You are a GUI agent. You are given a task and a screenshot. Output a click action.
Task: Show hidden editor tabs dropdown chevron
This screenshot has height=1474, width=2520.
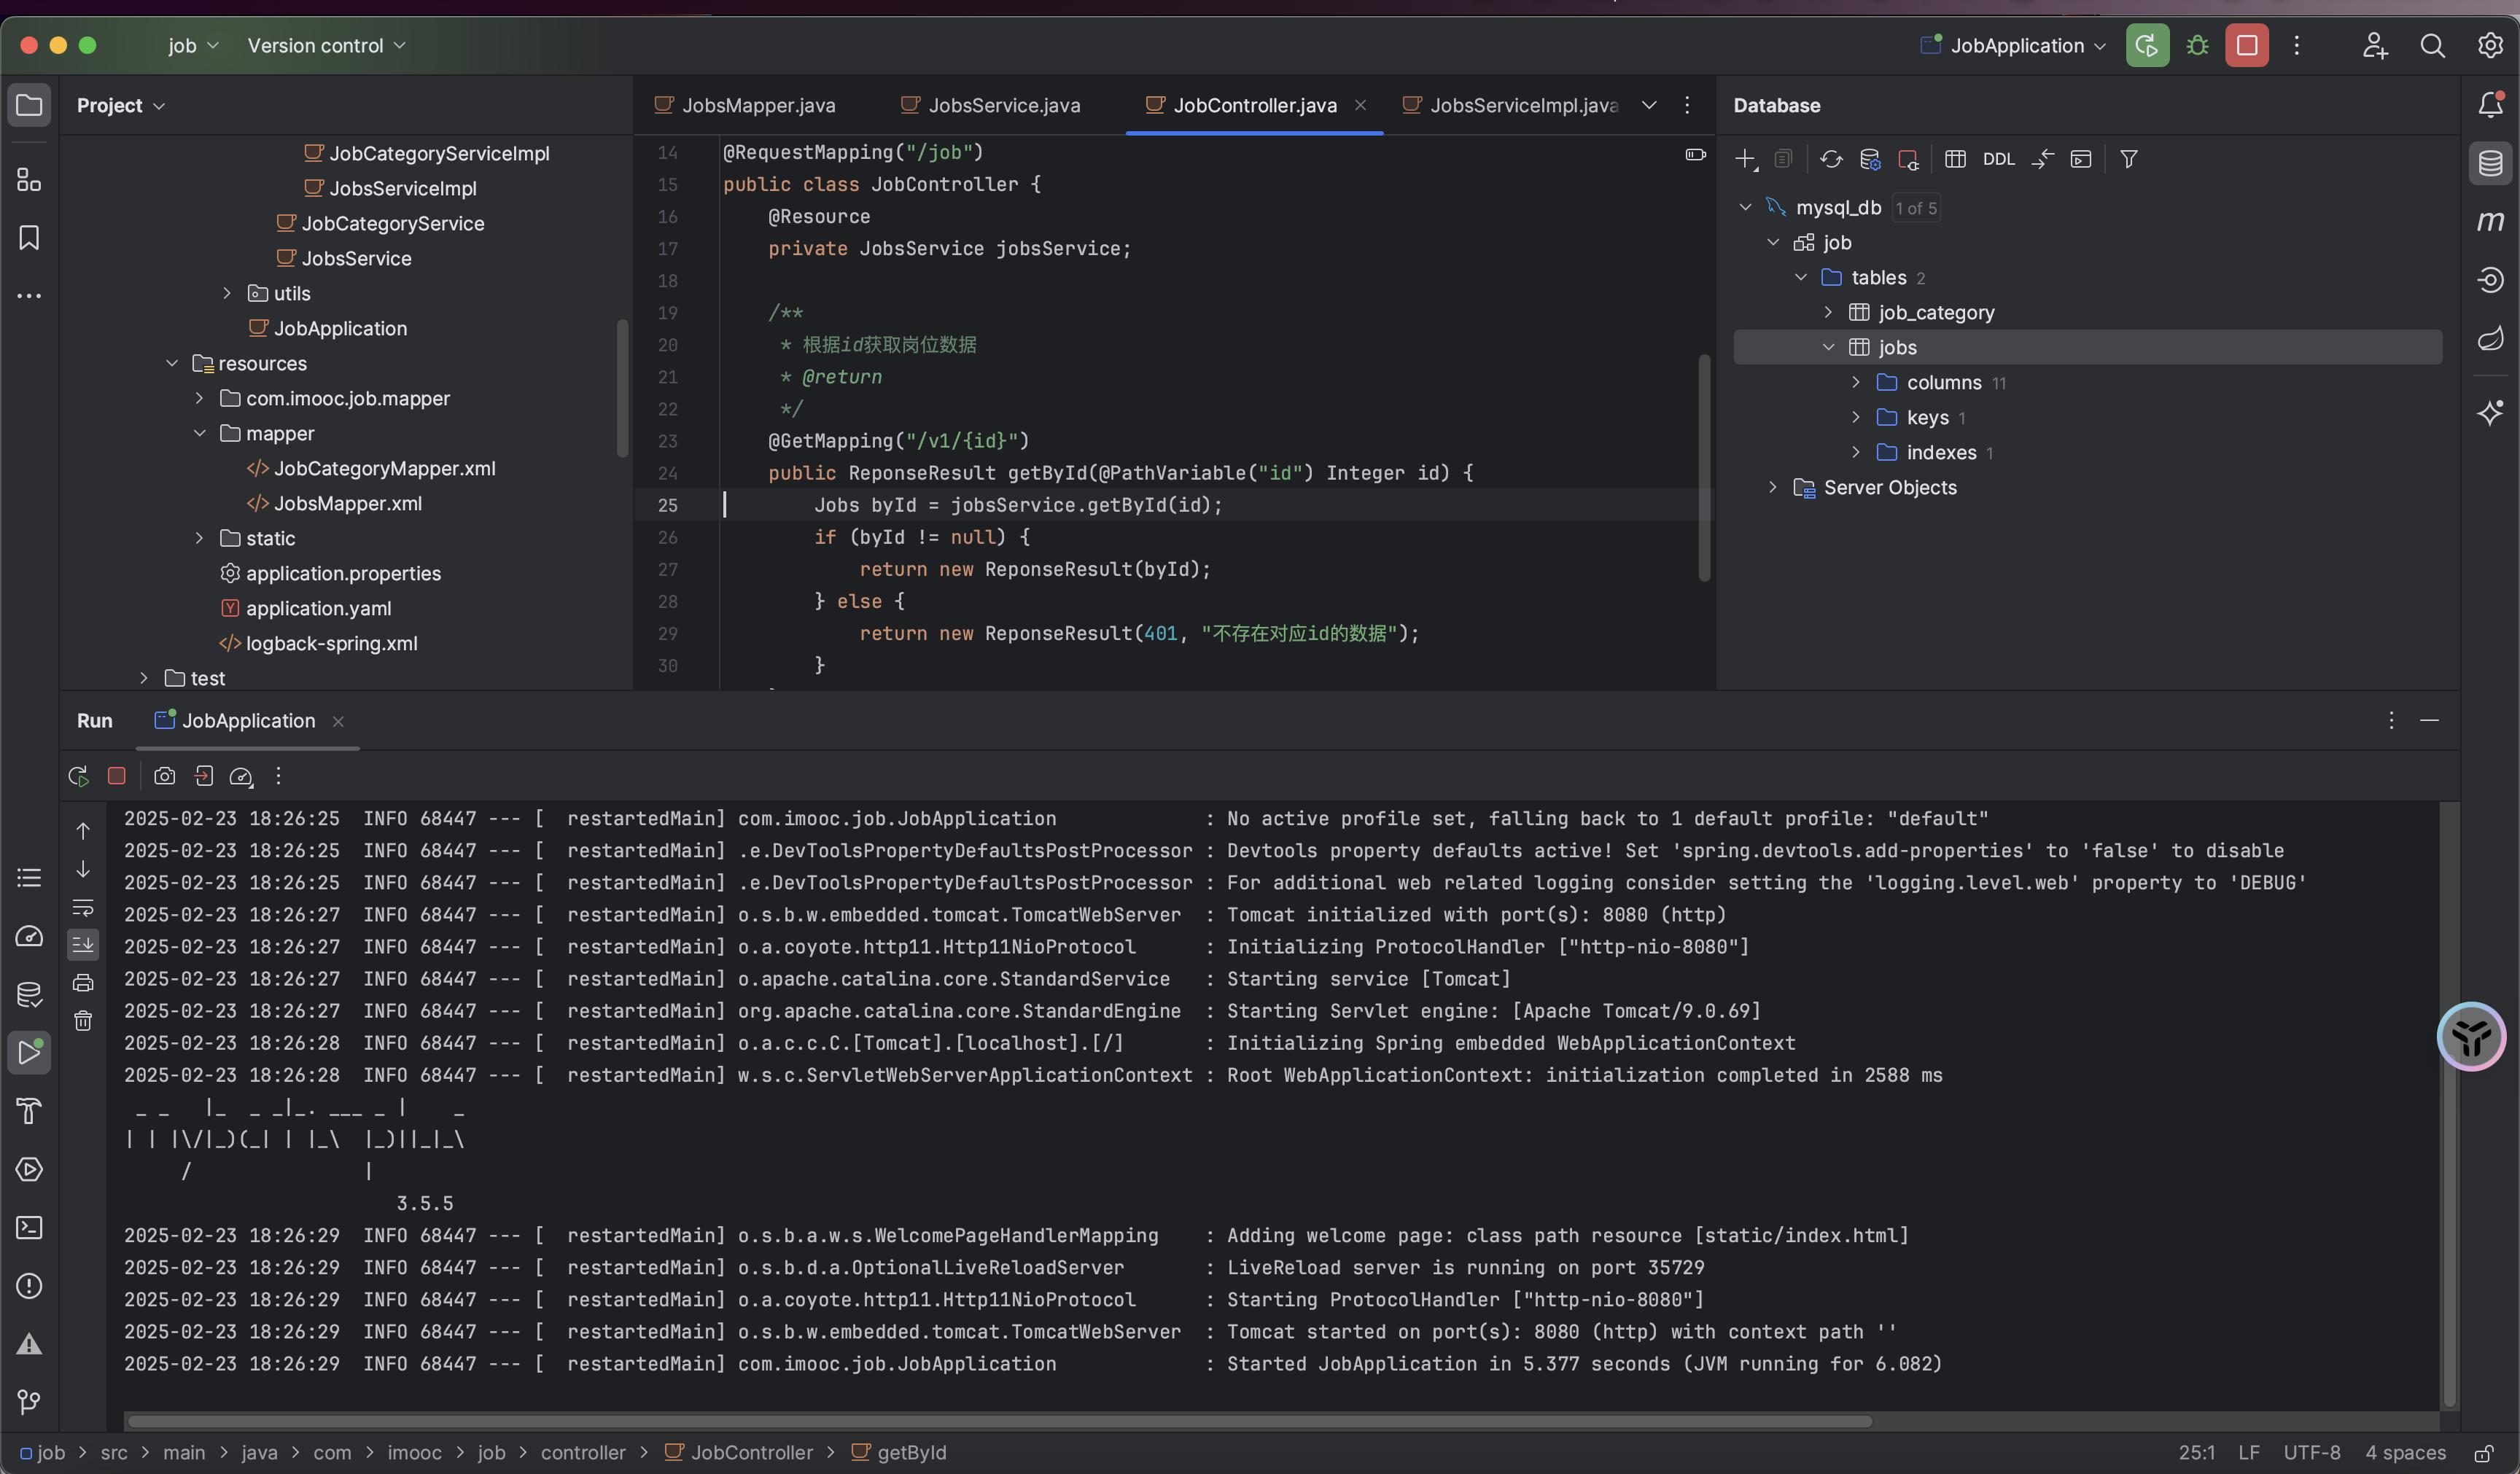(x=1649, y=105)
